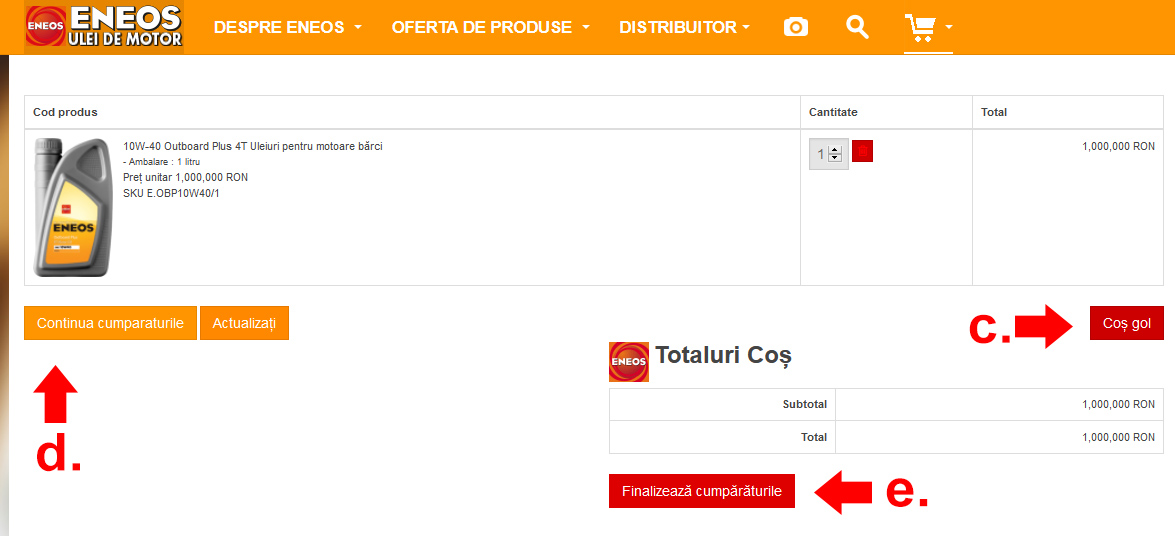Increase quantity with the up stepper arrow
1175x536 pixels.
click(836, 149)
